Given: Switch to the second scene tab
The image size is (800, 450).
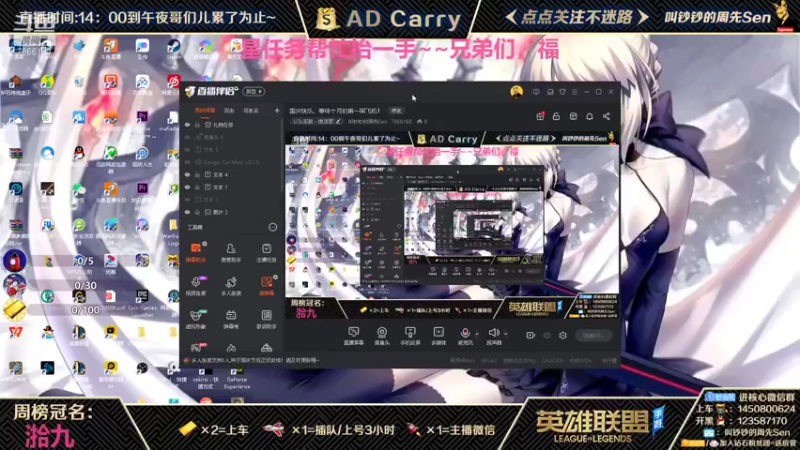Looking at the screenshot, I should 229,110.
